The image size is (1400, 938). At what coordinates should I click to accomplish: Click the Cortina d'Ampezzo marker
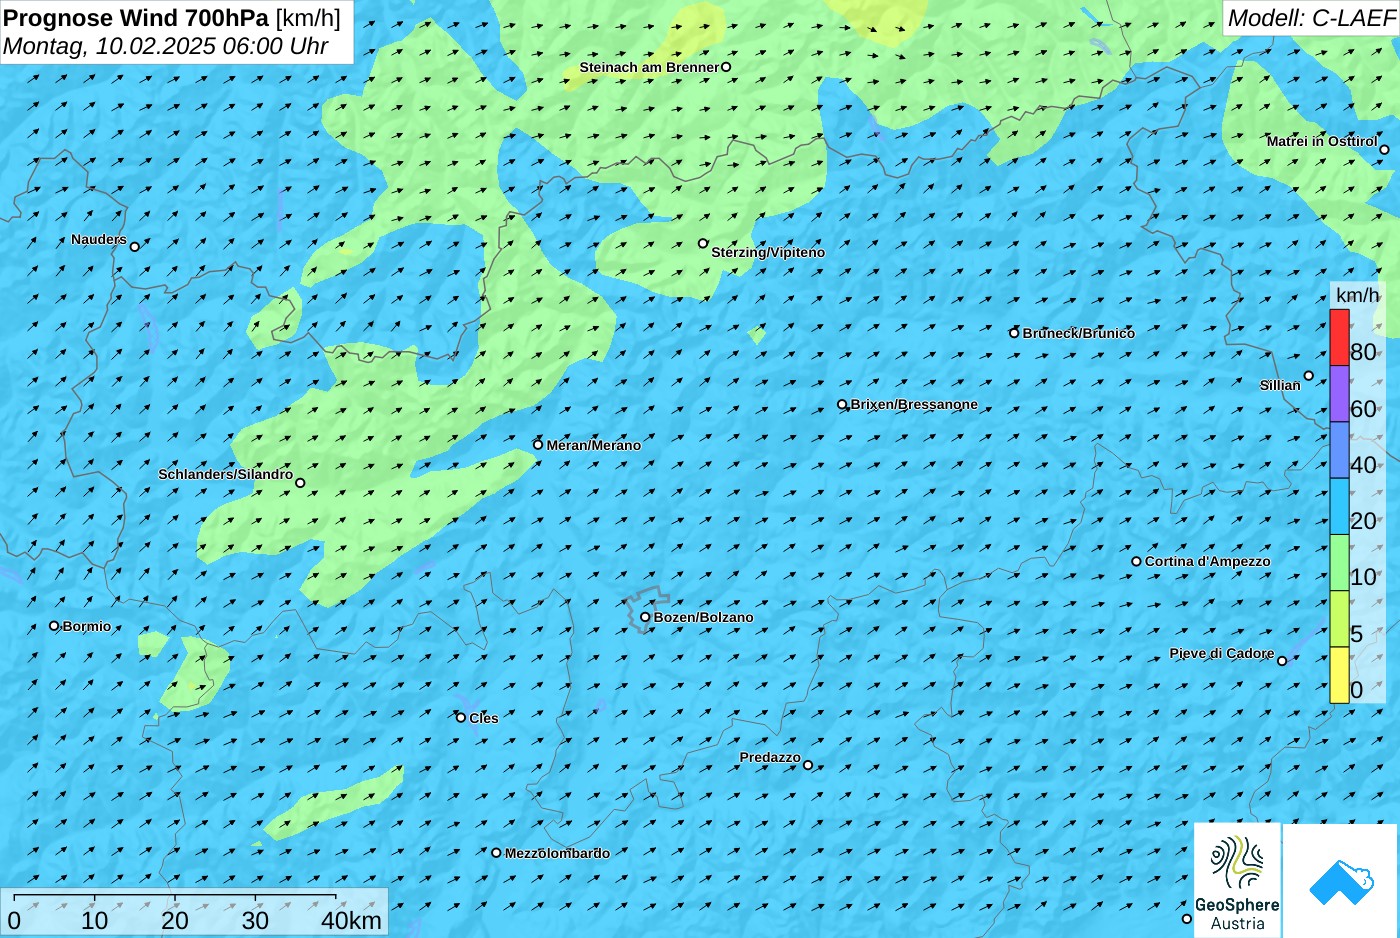[x=1136, y=561]
